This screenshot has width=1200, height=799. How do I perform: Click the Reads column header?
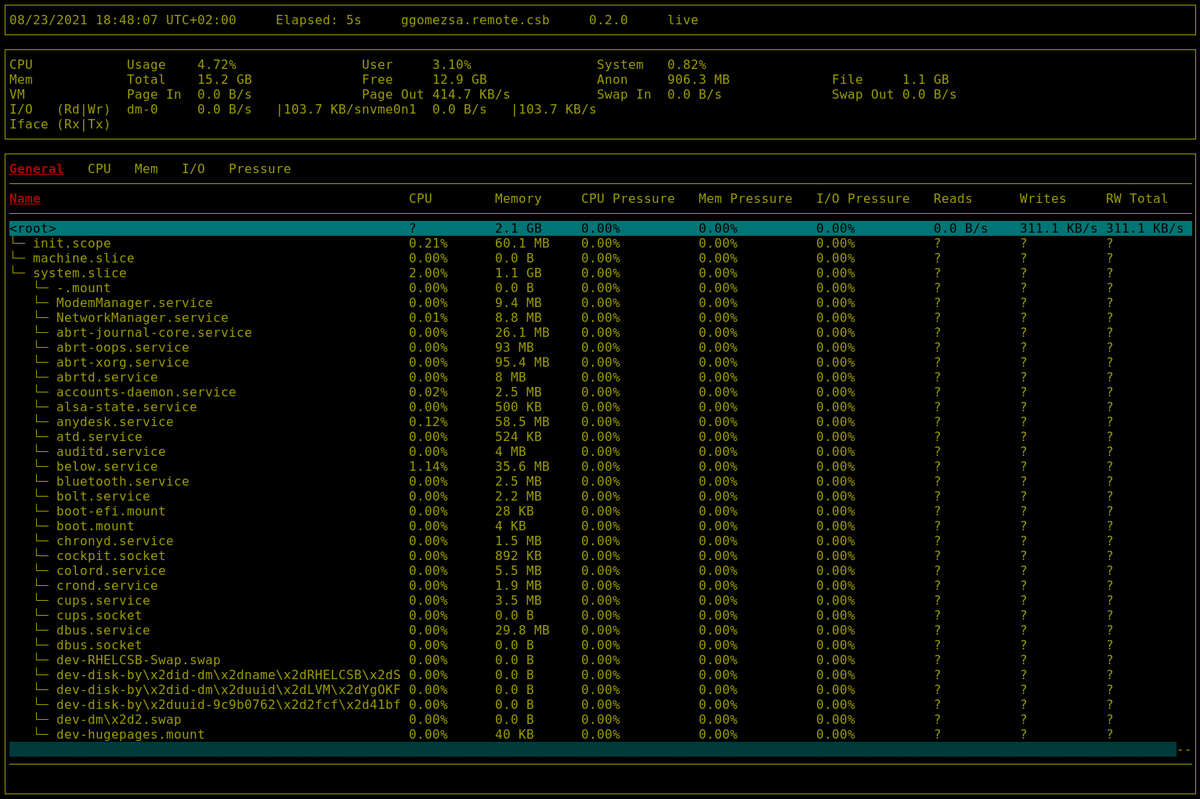pos(953,199)
